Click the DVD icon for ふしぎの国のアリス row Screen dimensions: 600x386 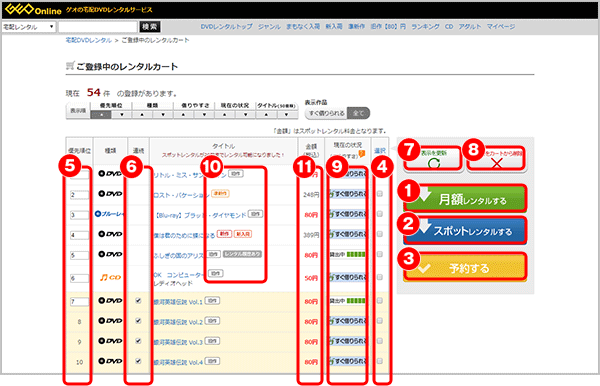[110, 254]
